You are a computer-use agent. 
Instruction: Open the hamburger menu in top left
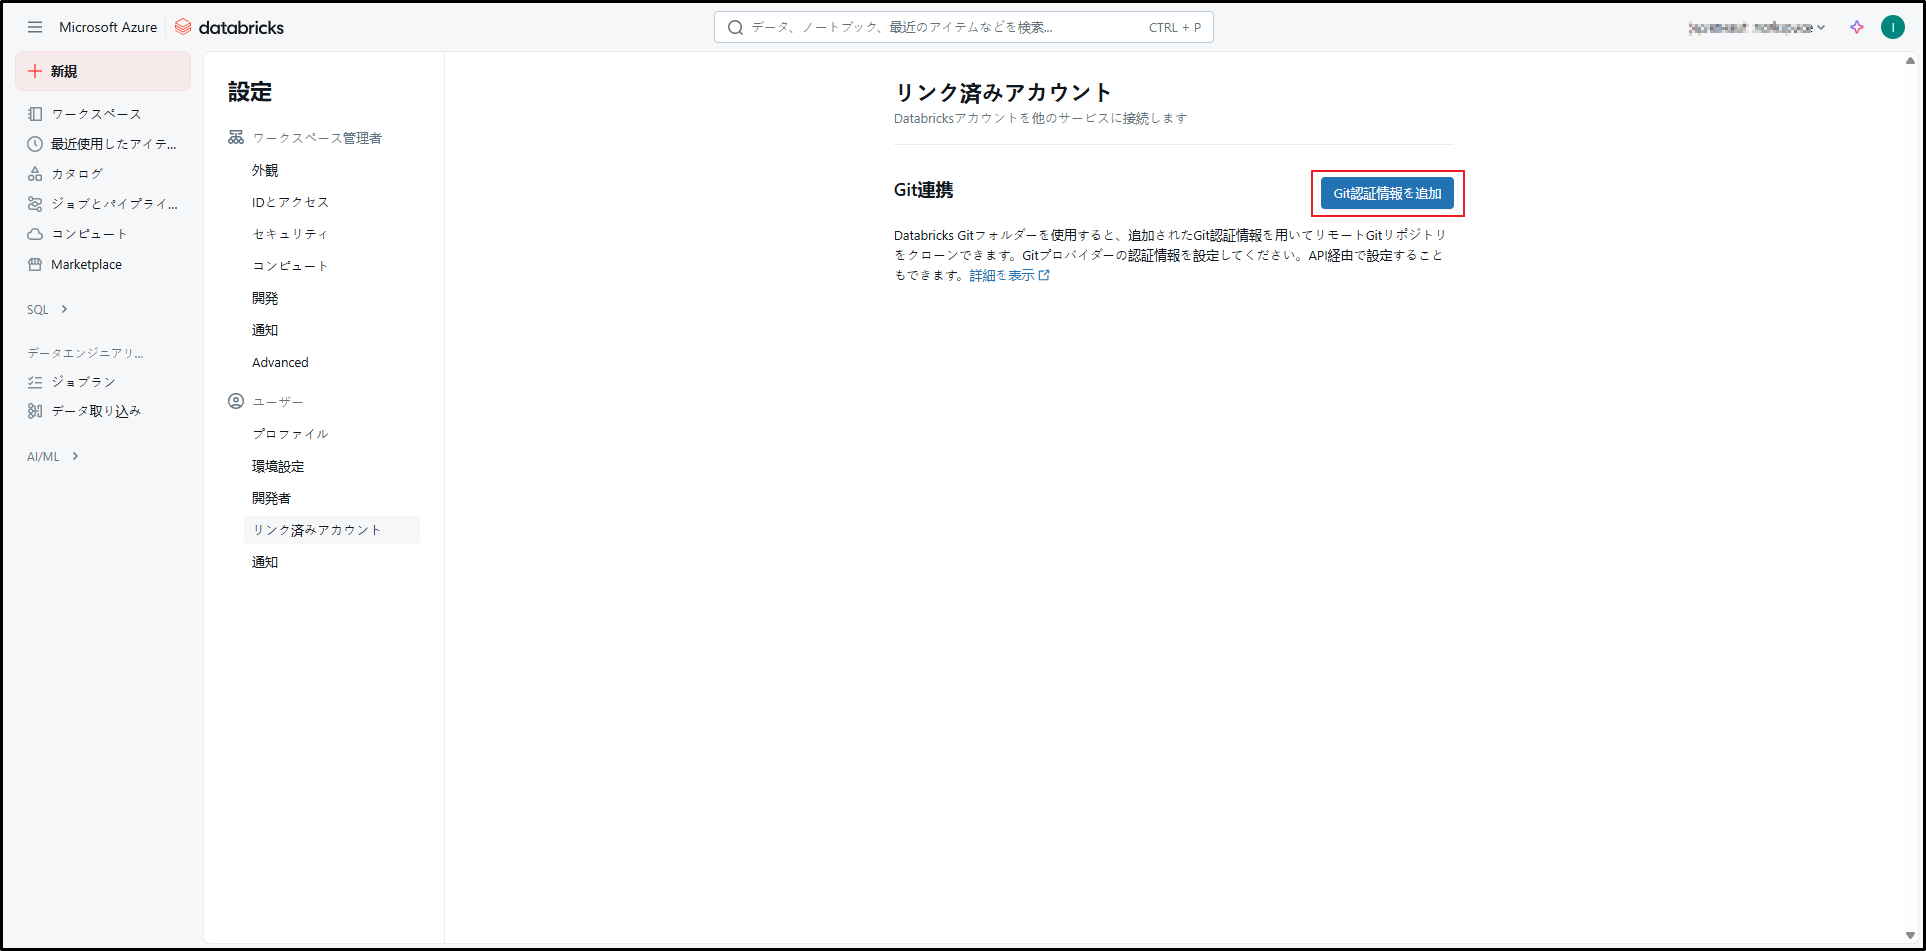point(35,27)
